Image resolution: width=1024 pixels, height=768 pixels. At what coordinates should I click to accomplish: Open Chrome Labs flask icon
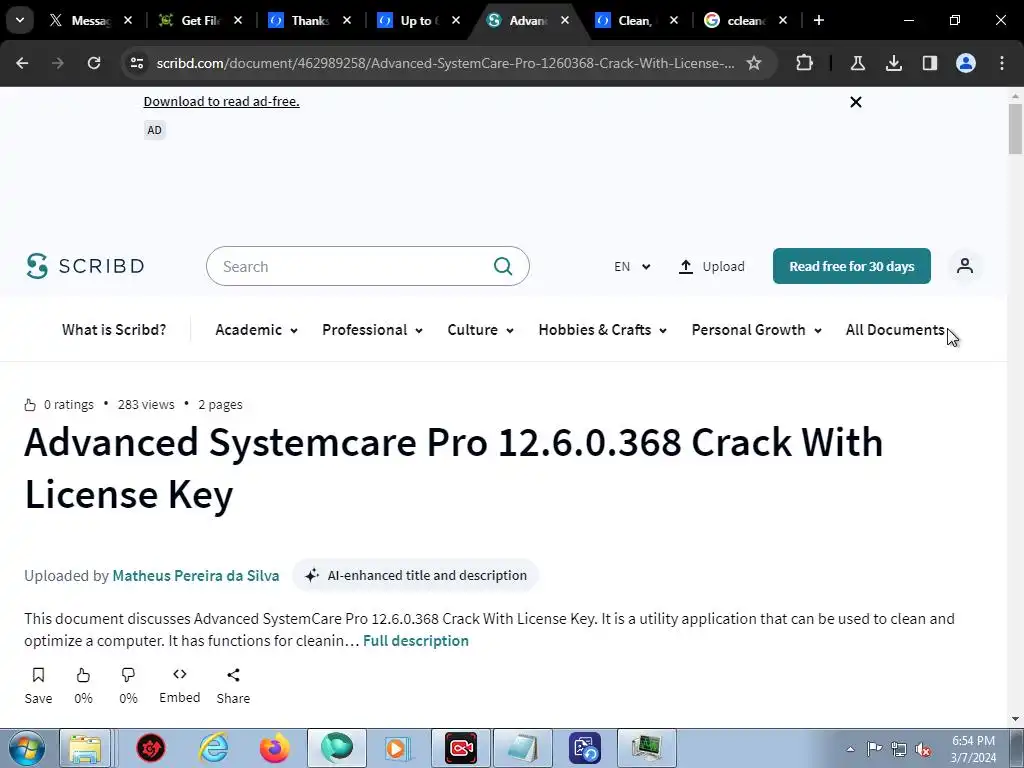coord(857,63)
